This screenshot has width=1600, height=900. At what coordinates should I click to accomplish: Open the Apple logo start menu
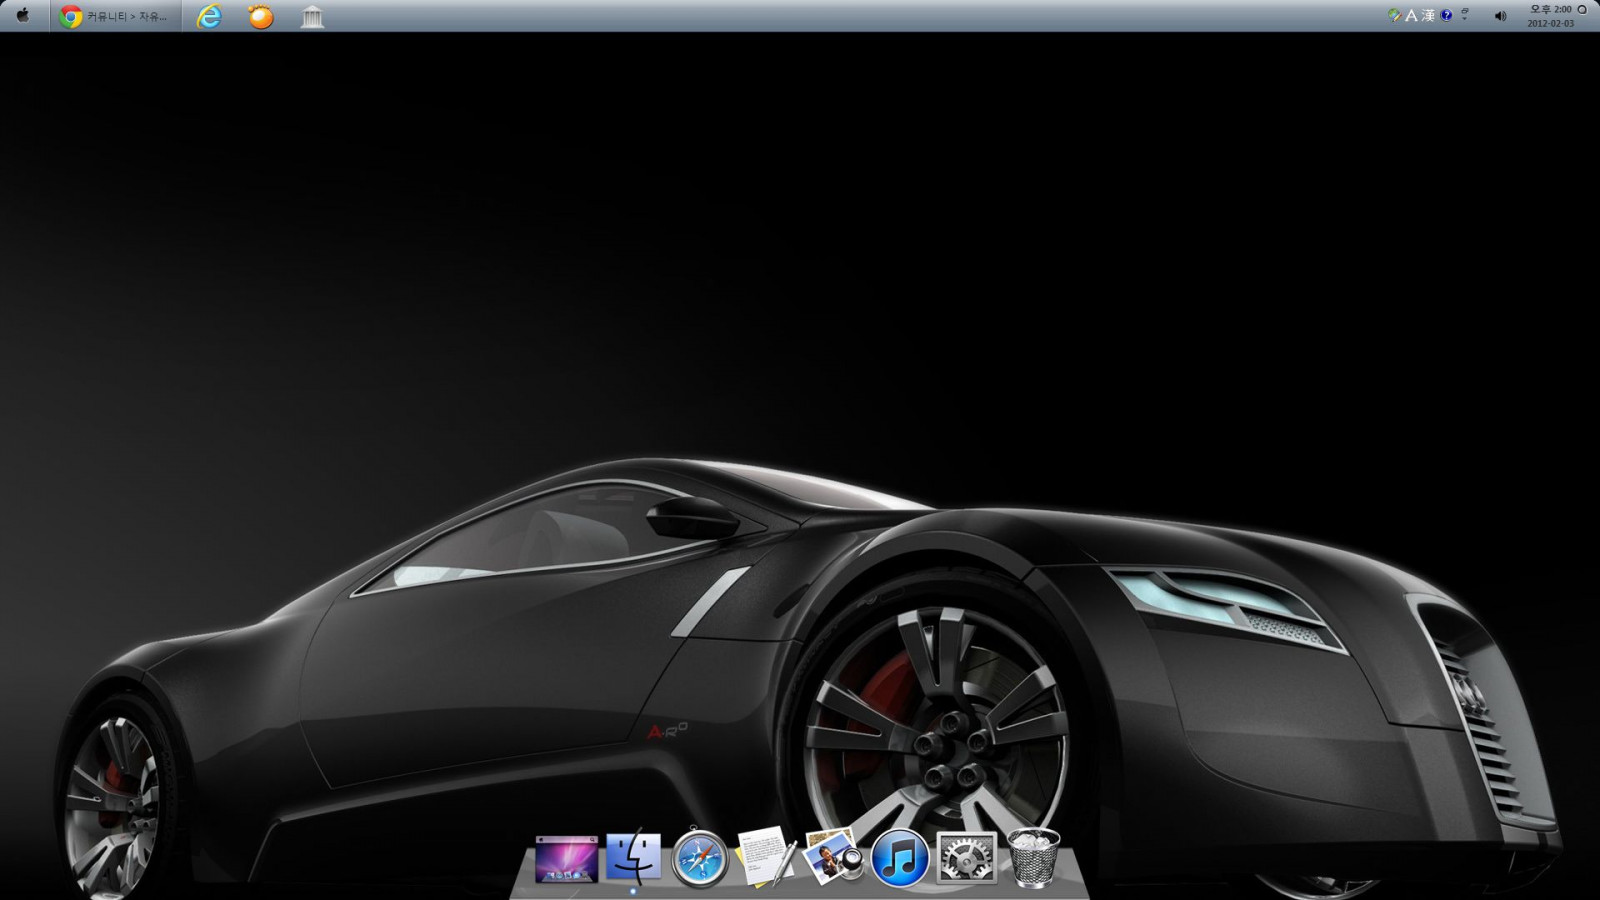pos(23,16)
